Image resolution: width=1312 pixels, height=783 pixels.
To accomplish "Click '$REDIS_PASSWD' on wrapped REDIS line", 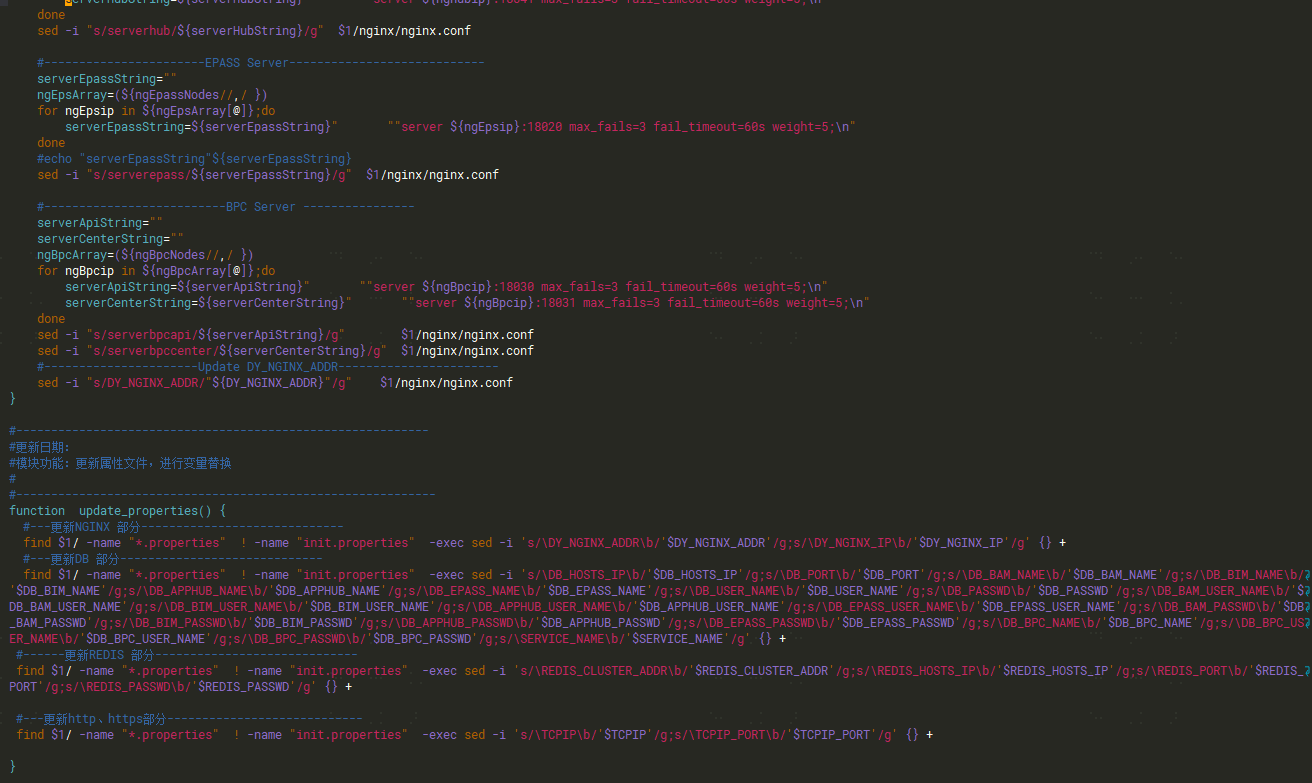I will [x=245, y=687].
